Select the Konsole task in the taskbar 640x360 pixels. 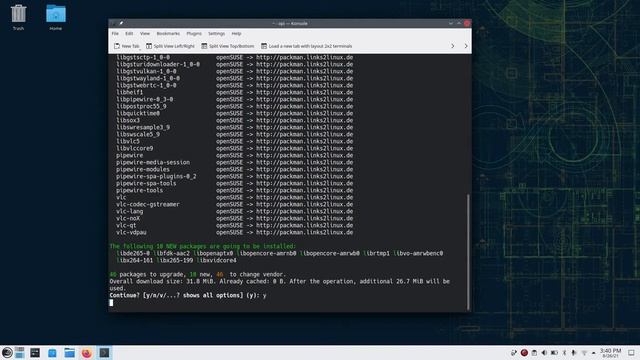pos(104,353)
